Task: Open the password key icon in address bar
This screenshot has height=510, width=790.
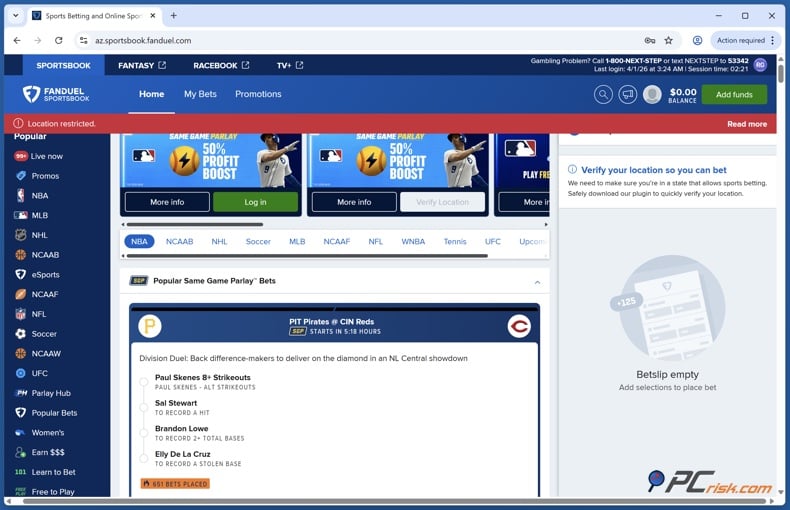Action: click(649, 40)
